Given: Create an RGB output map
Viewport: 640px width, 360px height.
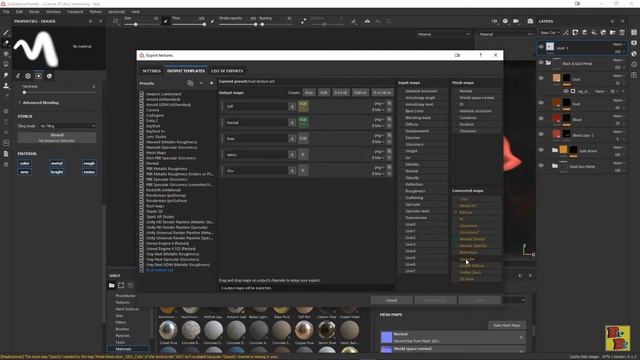Looking at the screenshot, I should pos(324,93).
